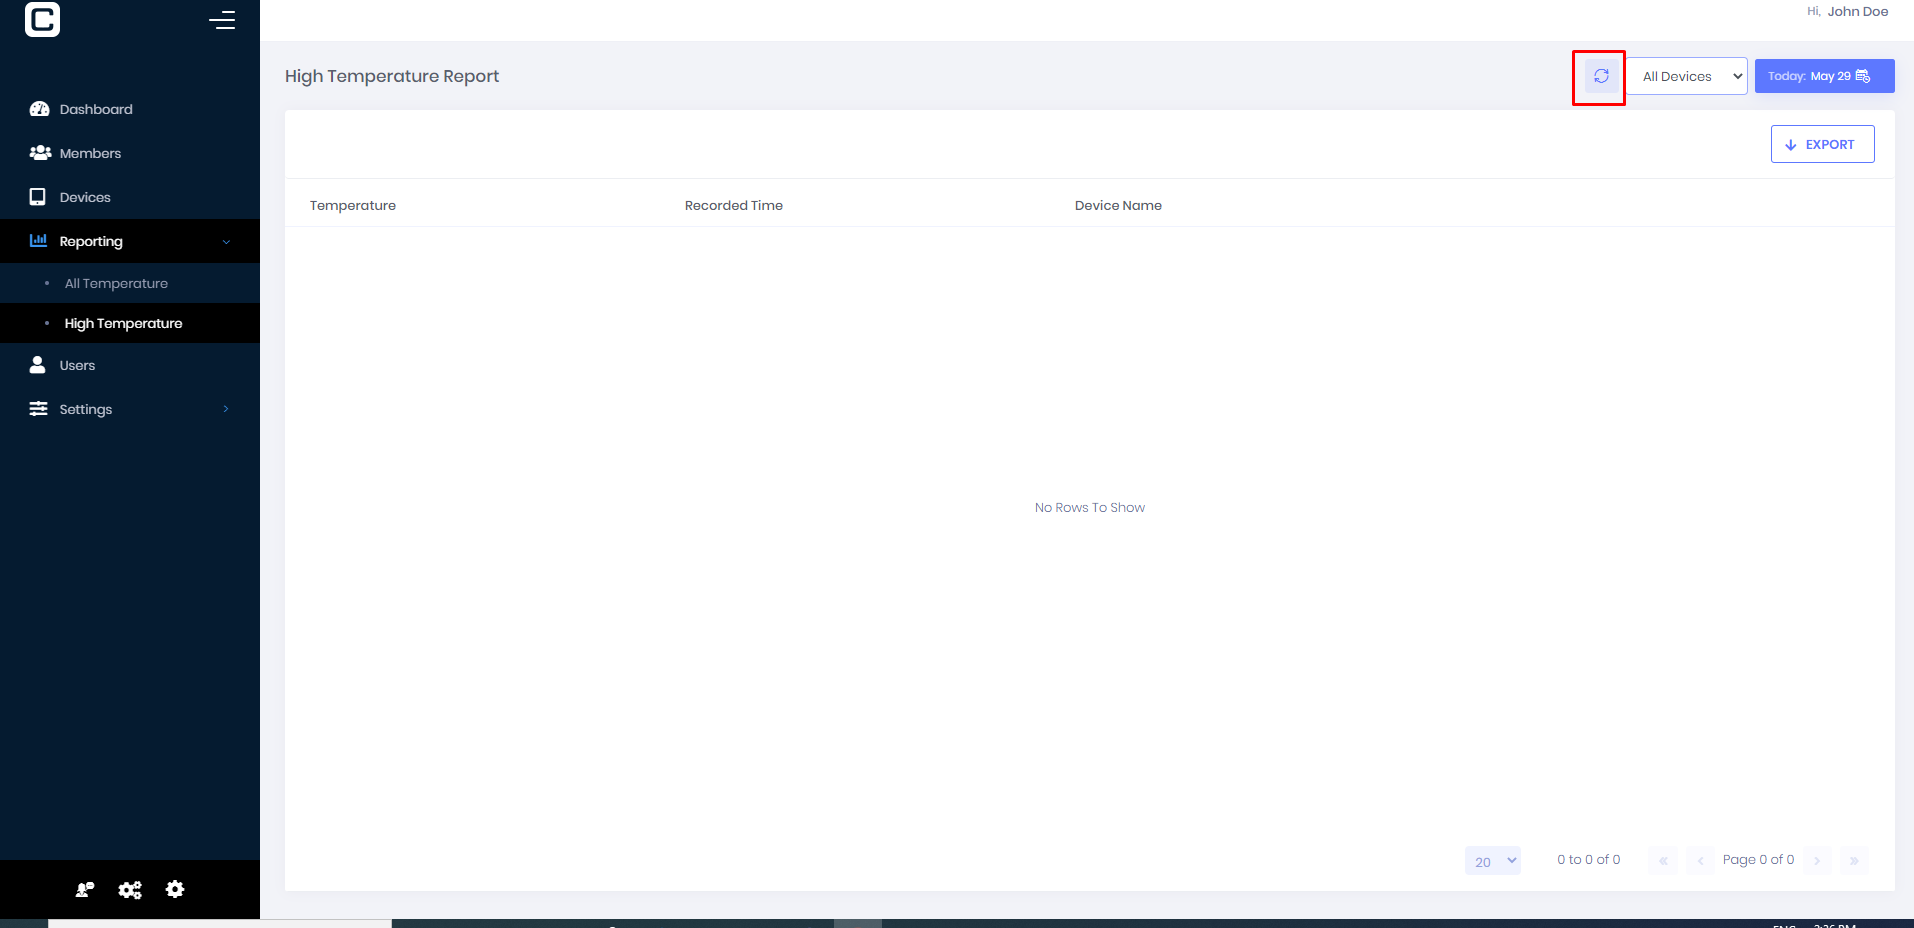
Task: Collapse the Reporting section chevron
Action: [226, 241]
